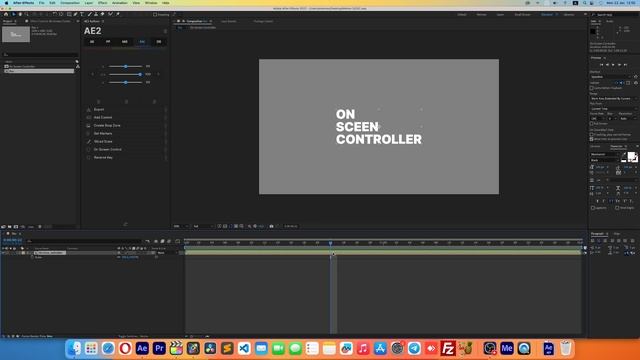Click the Export icon in AE2 panel
Image resolution: width=640 pixels, height=360 pixels.
[89, 109]
